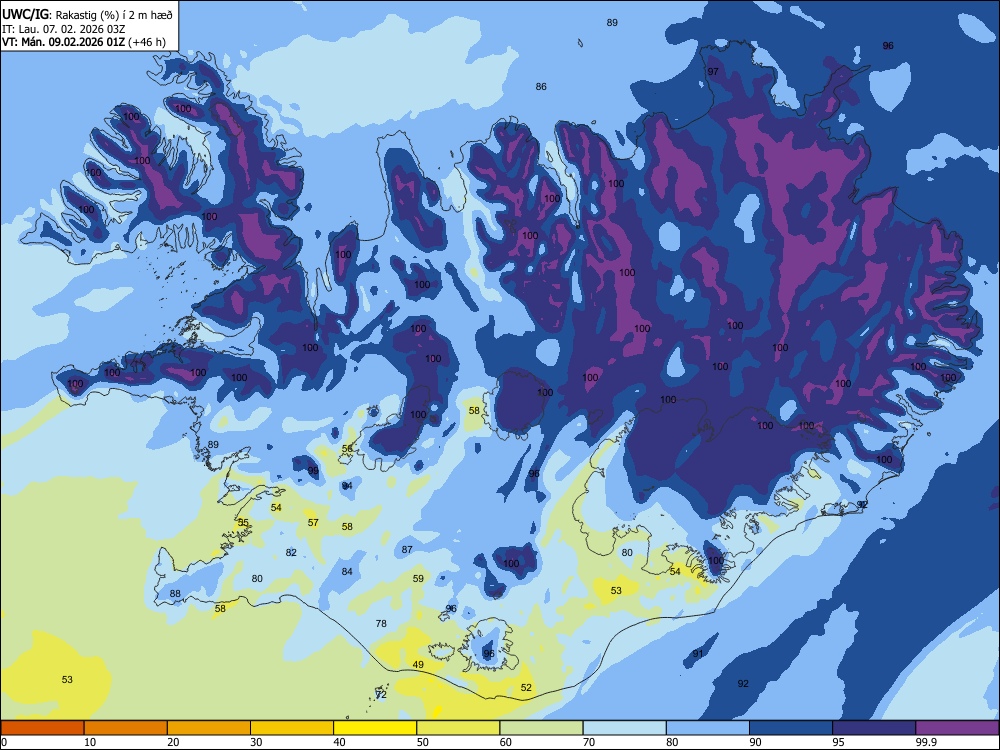Screen dimensions: 1000x750
Task: Click the humidity value '91' offshore southeast
Action: [698, 654]
